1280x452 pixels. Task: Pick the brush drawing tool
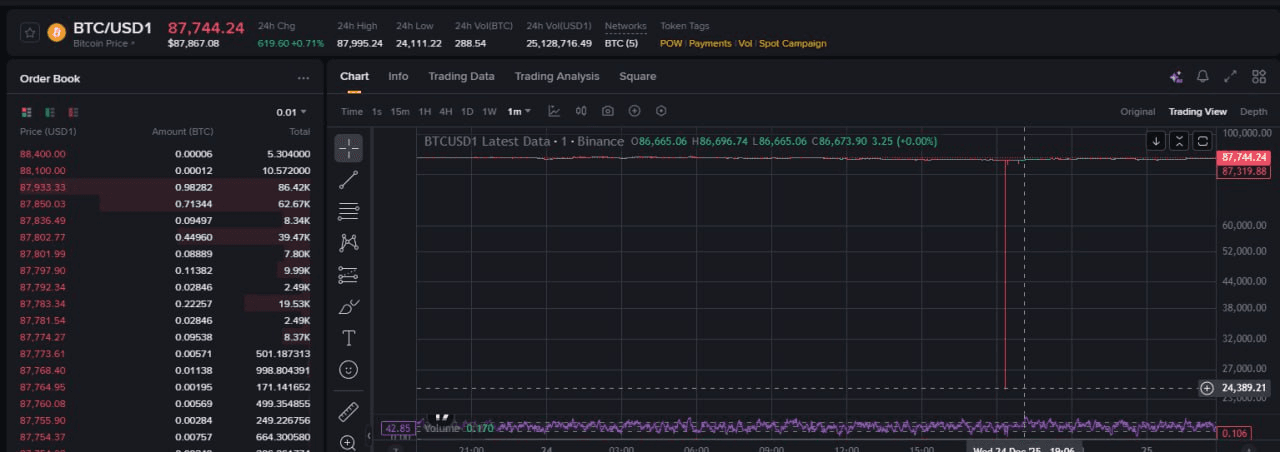(348, 307)
